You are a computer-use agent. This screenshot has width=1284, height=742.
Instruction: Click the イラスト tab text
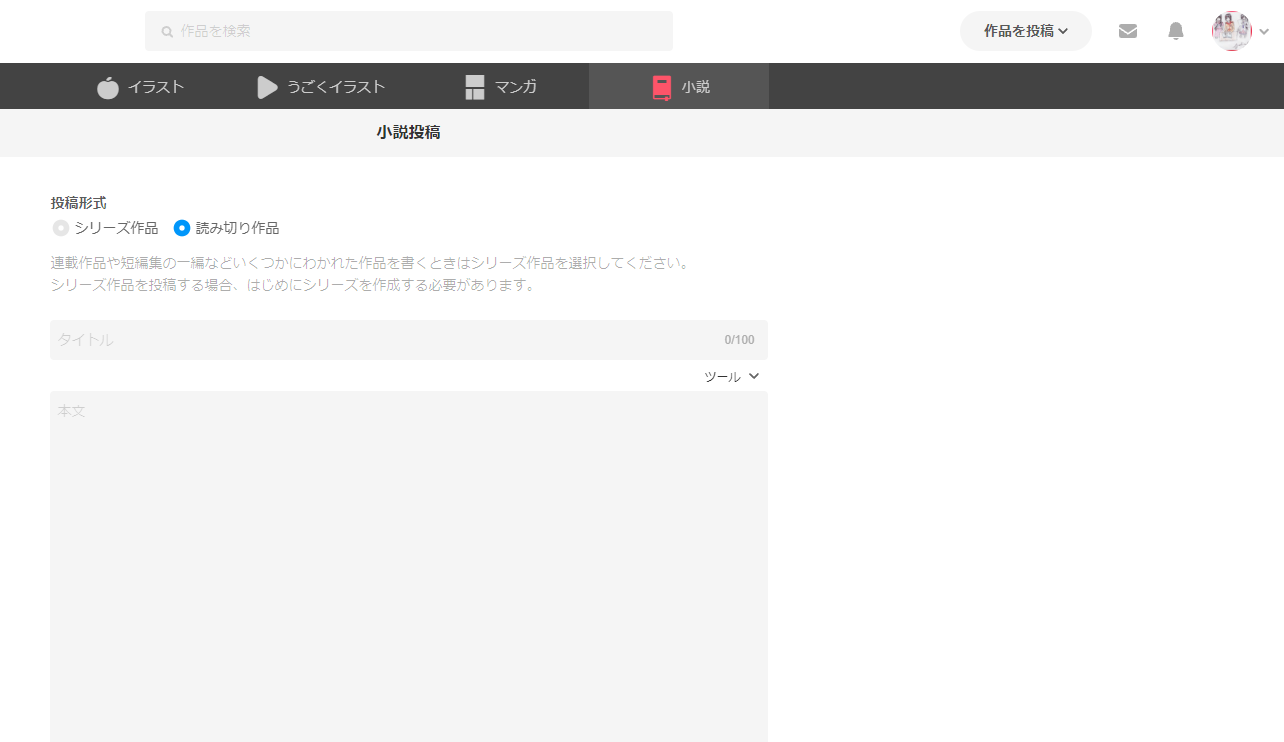pos(156,87)
